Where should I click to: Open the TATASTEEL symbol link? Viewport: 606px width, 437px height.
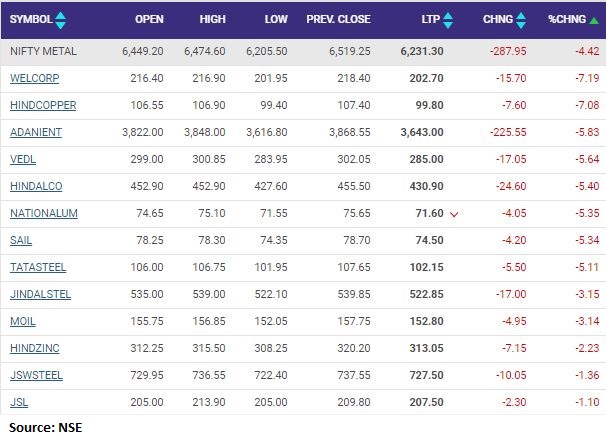coord(37,267)
